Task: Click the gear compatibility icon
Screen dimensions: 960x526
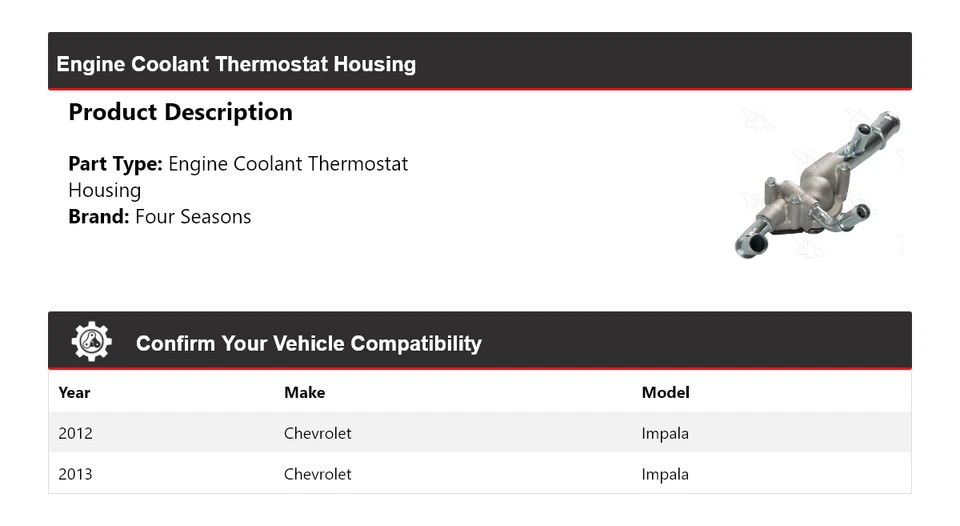Action: pos(91,342)
